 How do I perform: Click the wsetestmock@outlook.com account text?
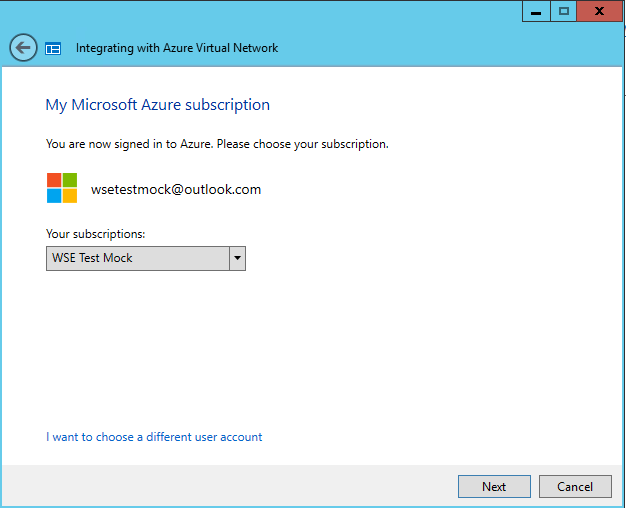(x=176, y=189)
